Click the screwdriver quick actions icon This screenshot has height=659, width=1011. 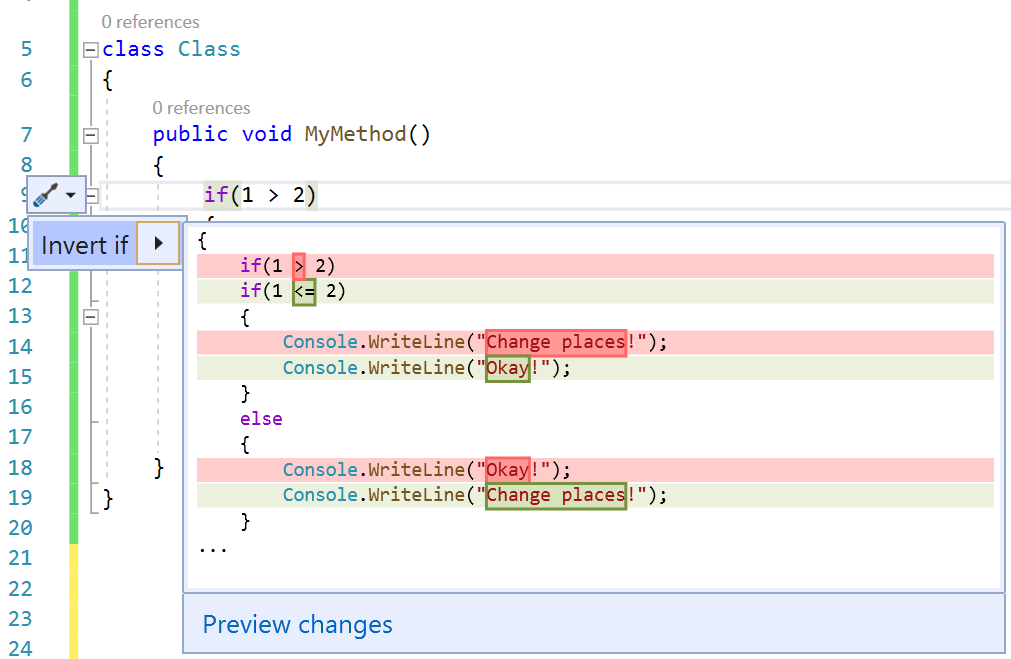(45, 194)
